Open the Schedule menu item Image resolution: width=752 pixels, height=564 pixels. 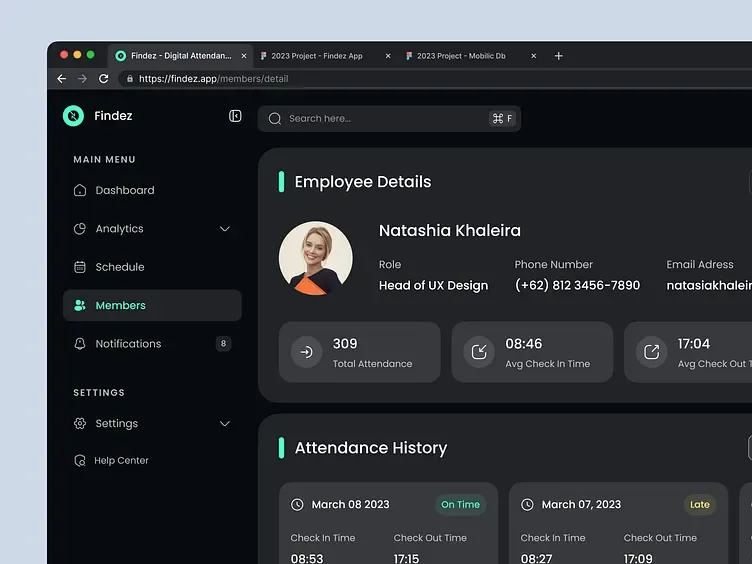tap(152, 267)
